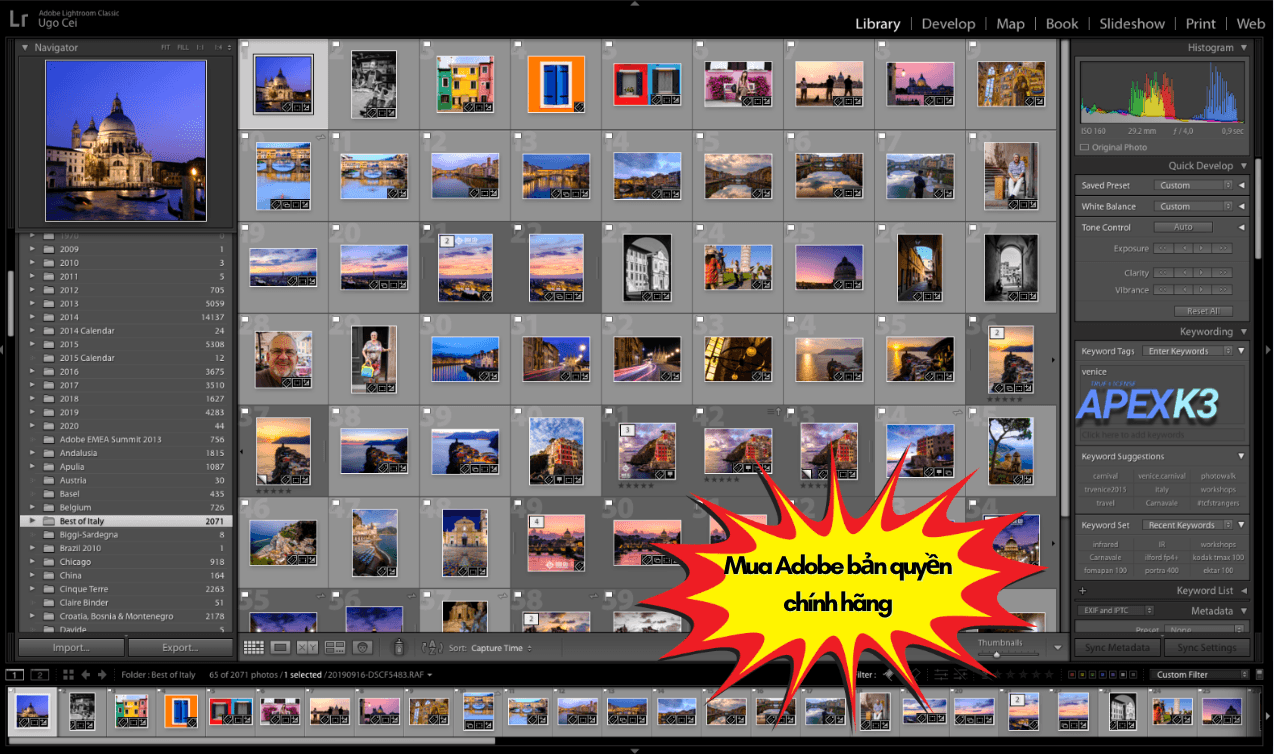Click the filmstrip grid shortcut icon
Viewport: 1274px width, 754px height.
67,675
